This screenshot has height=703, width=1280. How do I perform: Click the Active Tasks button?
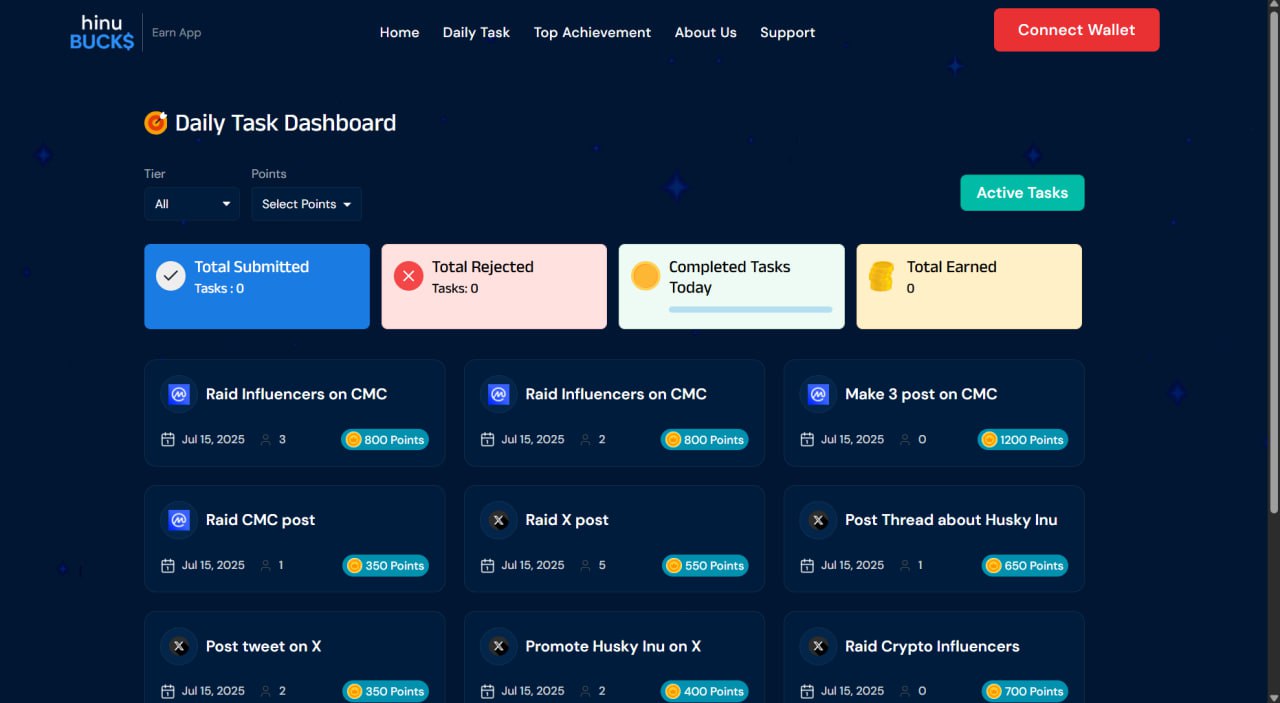point(1022,193)
